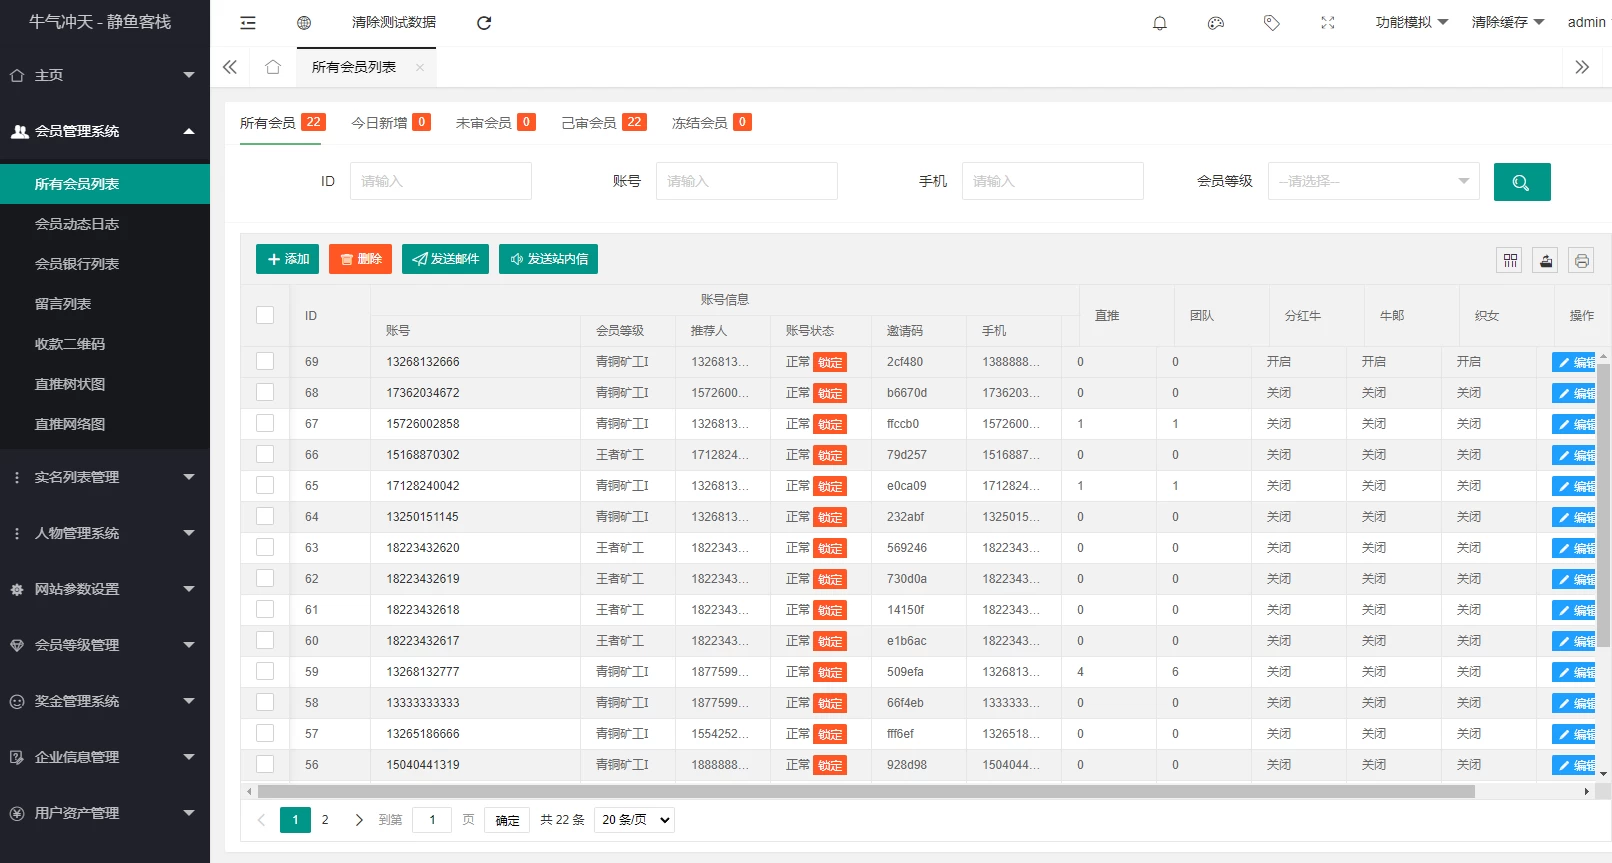Open the 20 条/页 page size dropdown
The height and width of the screenshot is (863, 1612).
tap(634, 820)
